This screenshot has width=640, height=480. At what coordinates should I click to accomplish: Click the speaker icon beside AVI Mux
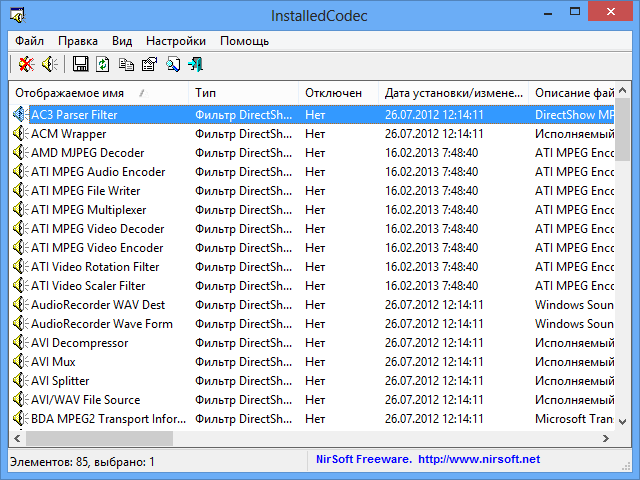click(21, 362)
